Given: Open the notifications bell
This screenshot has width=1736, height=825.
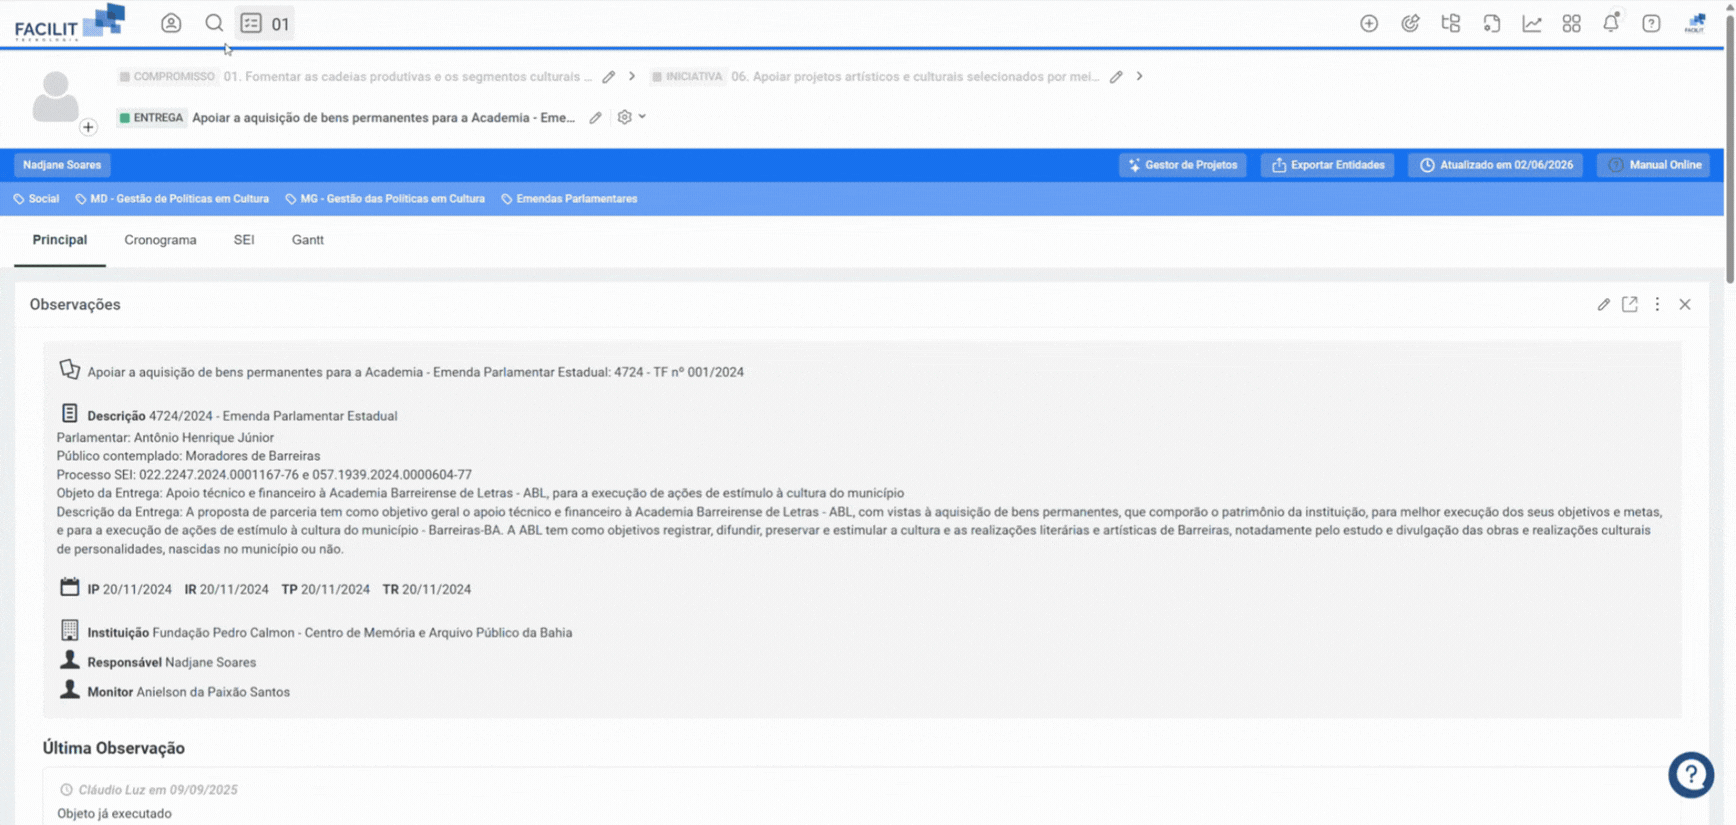Looking at the screenshot, I should pyautogui.click(x=1611, y=23).
